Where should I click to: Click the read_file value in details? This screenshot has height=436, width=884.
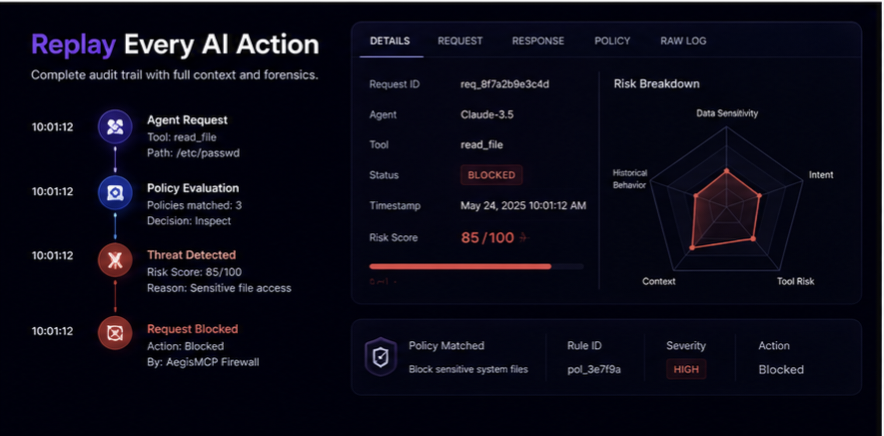coord(481,145)
